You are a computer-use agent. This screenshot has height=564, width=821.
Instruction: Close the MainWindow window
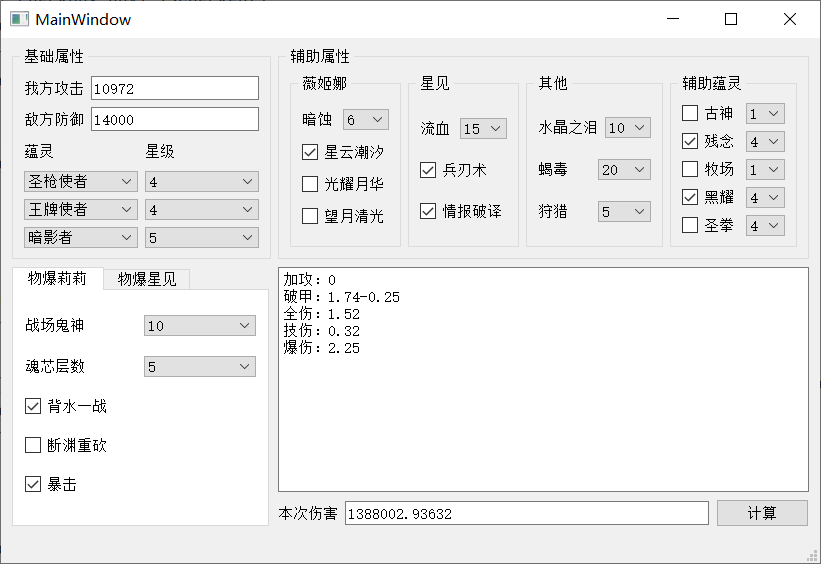click(790, 19)
